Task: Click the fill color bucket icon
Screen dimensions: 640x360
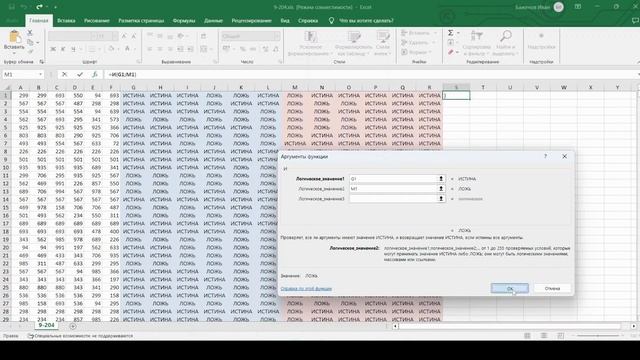Action: [111, 49]
